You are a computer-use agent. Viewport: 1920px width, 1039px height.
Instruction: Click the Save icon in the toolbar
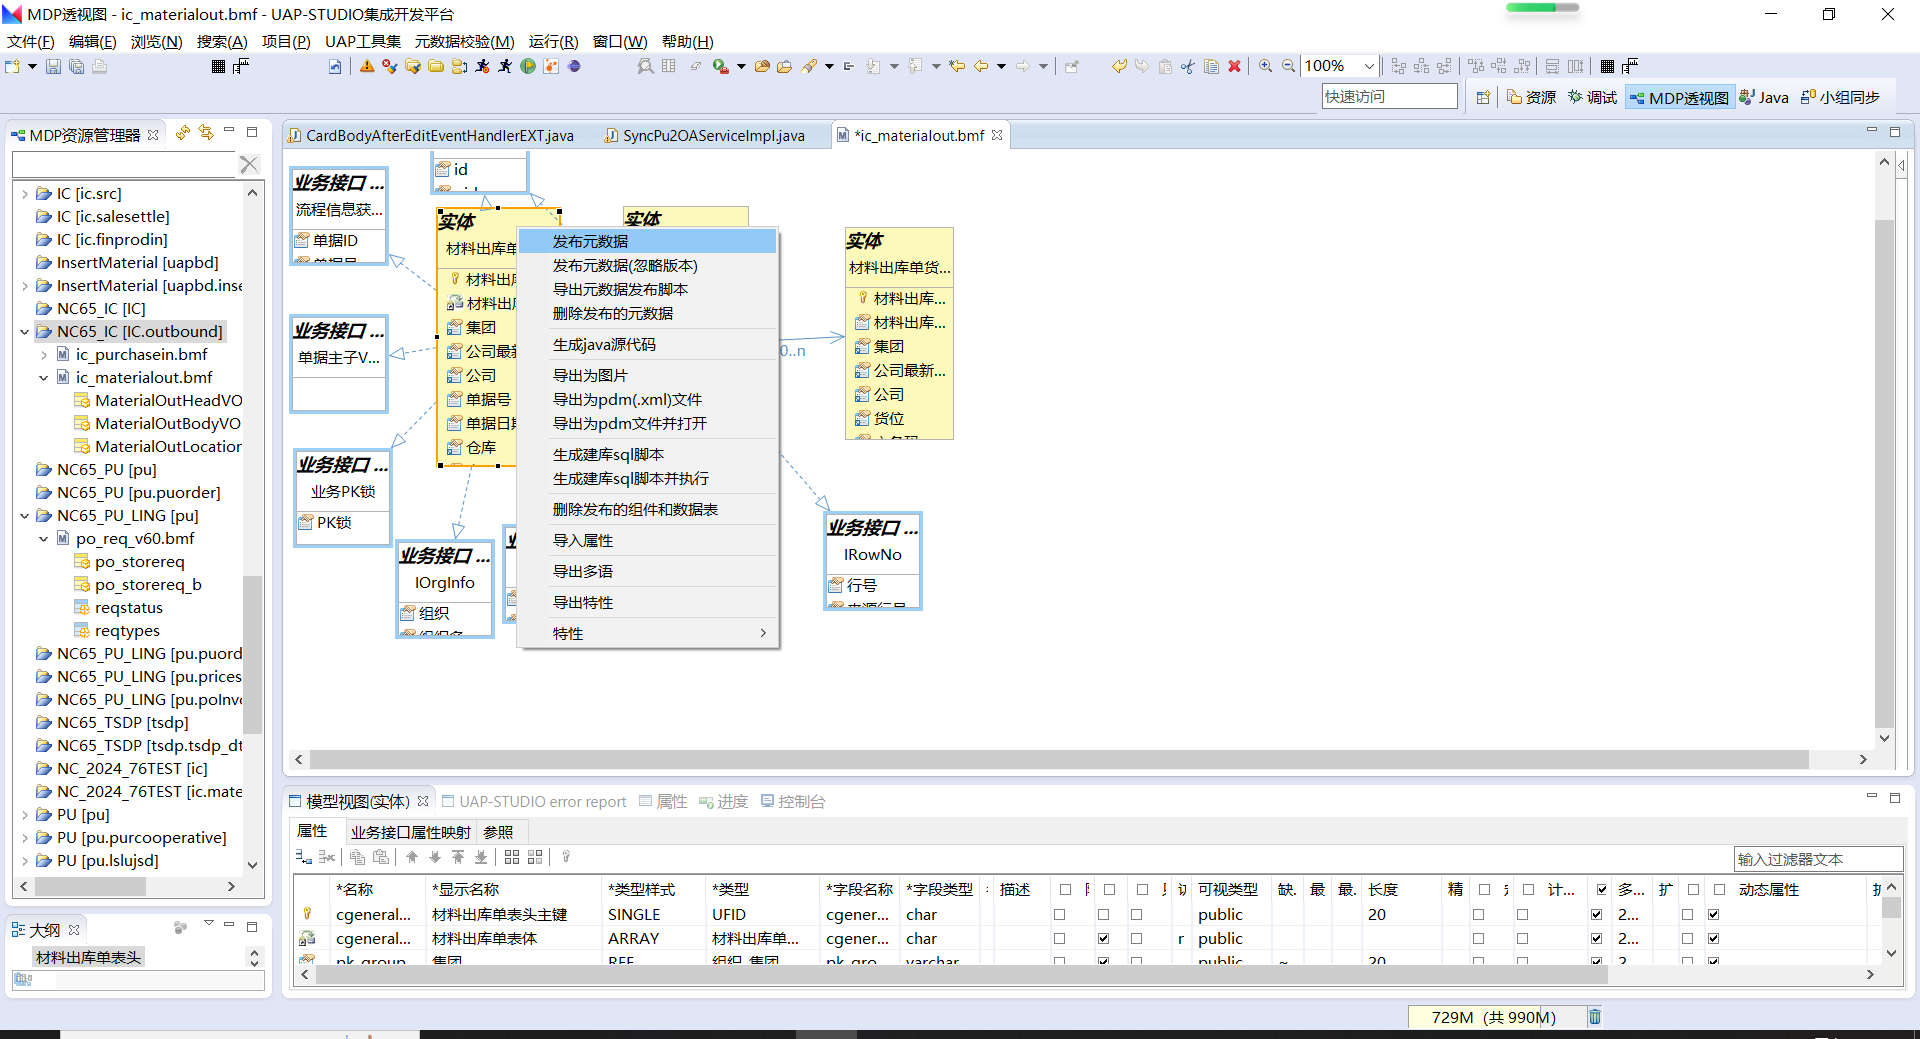53,66
